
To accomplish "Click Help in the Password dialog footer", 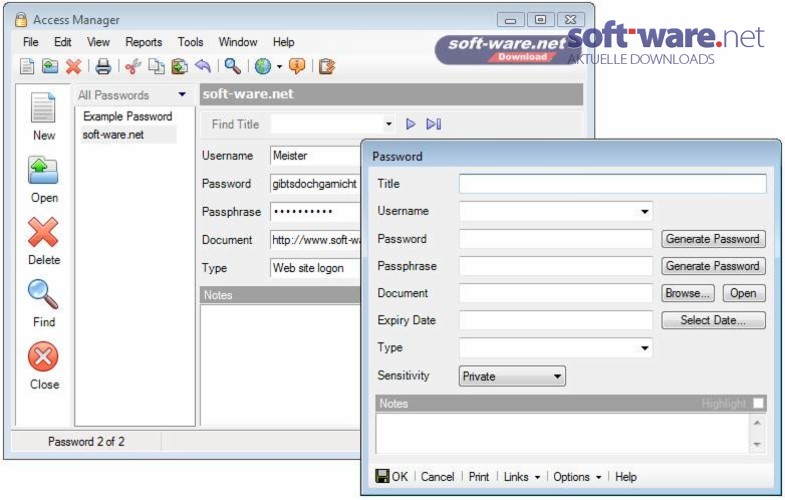I will click(625, 476).
